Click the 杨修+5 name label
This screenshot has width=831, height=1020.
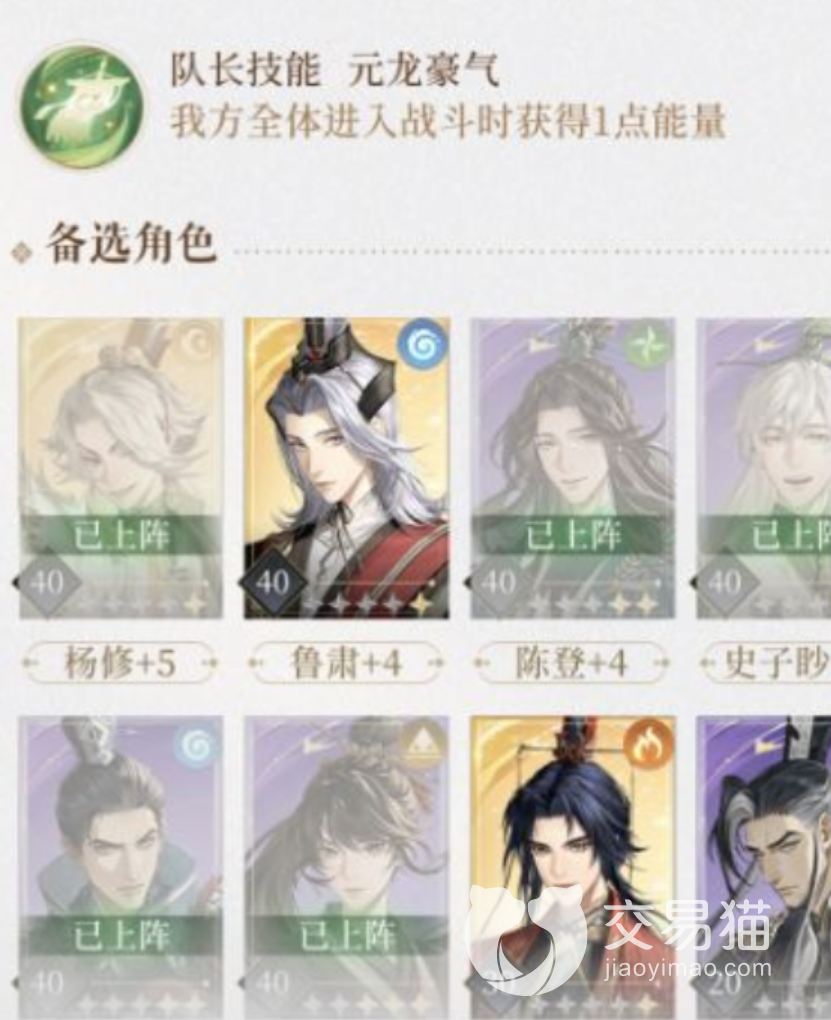[120, 663]
